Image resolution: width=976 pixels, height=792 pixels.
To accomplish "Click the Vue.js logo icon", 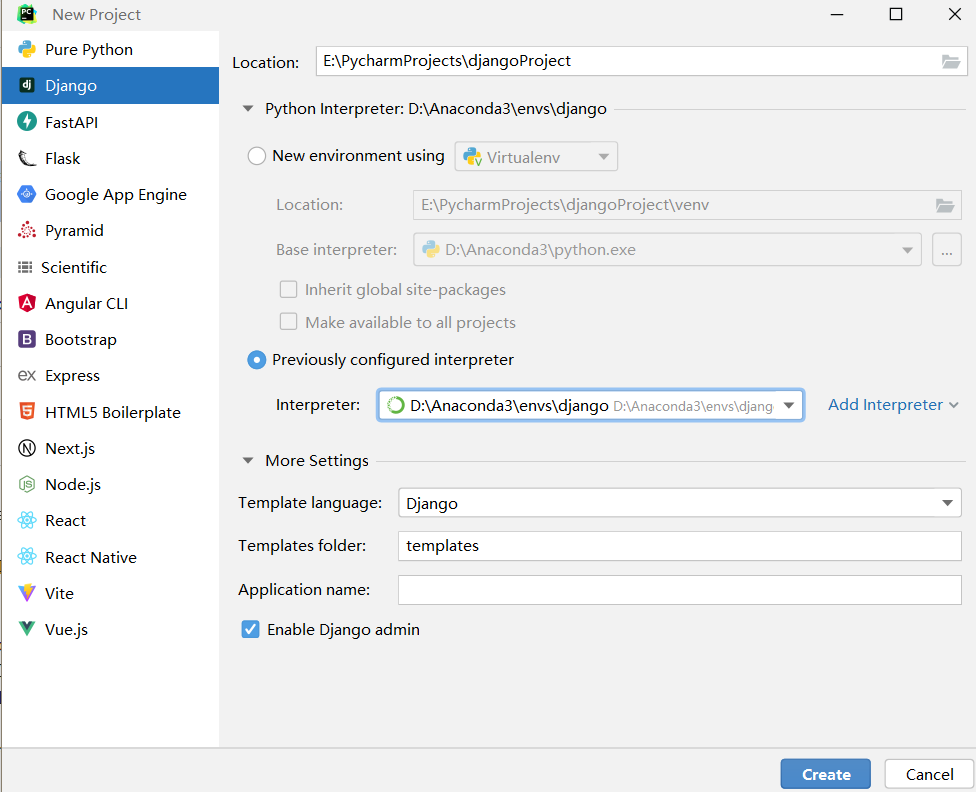I will [27, 629].
